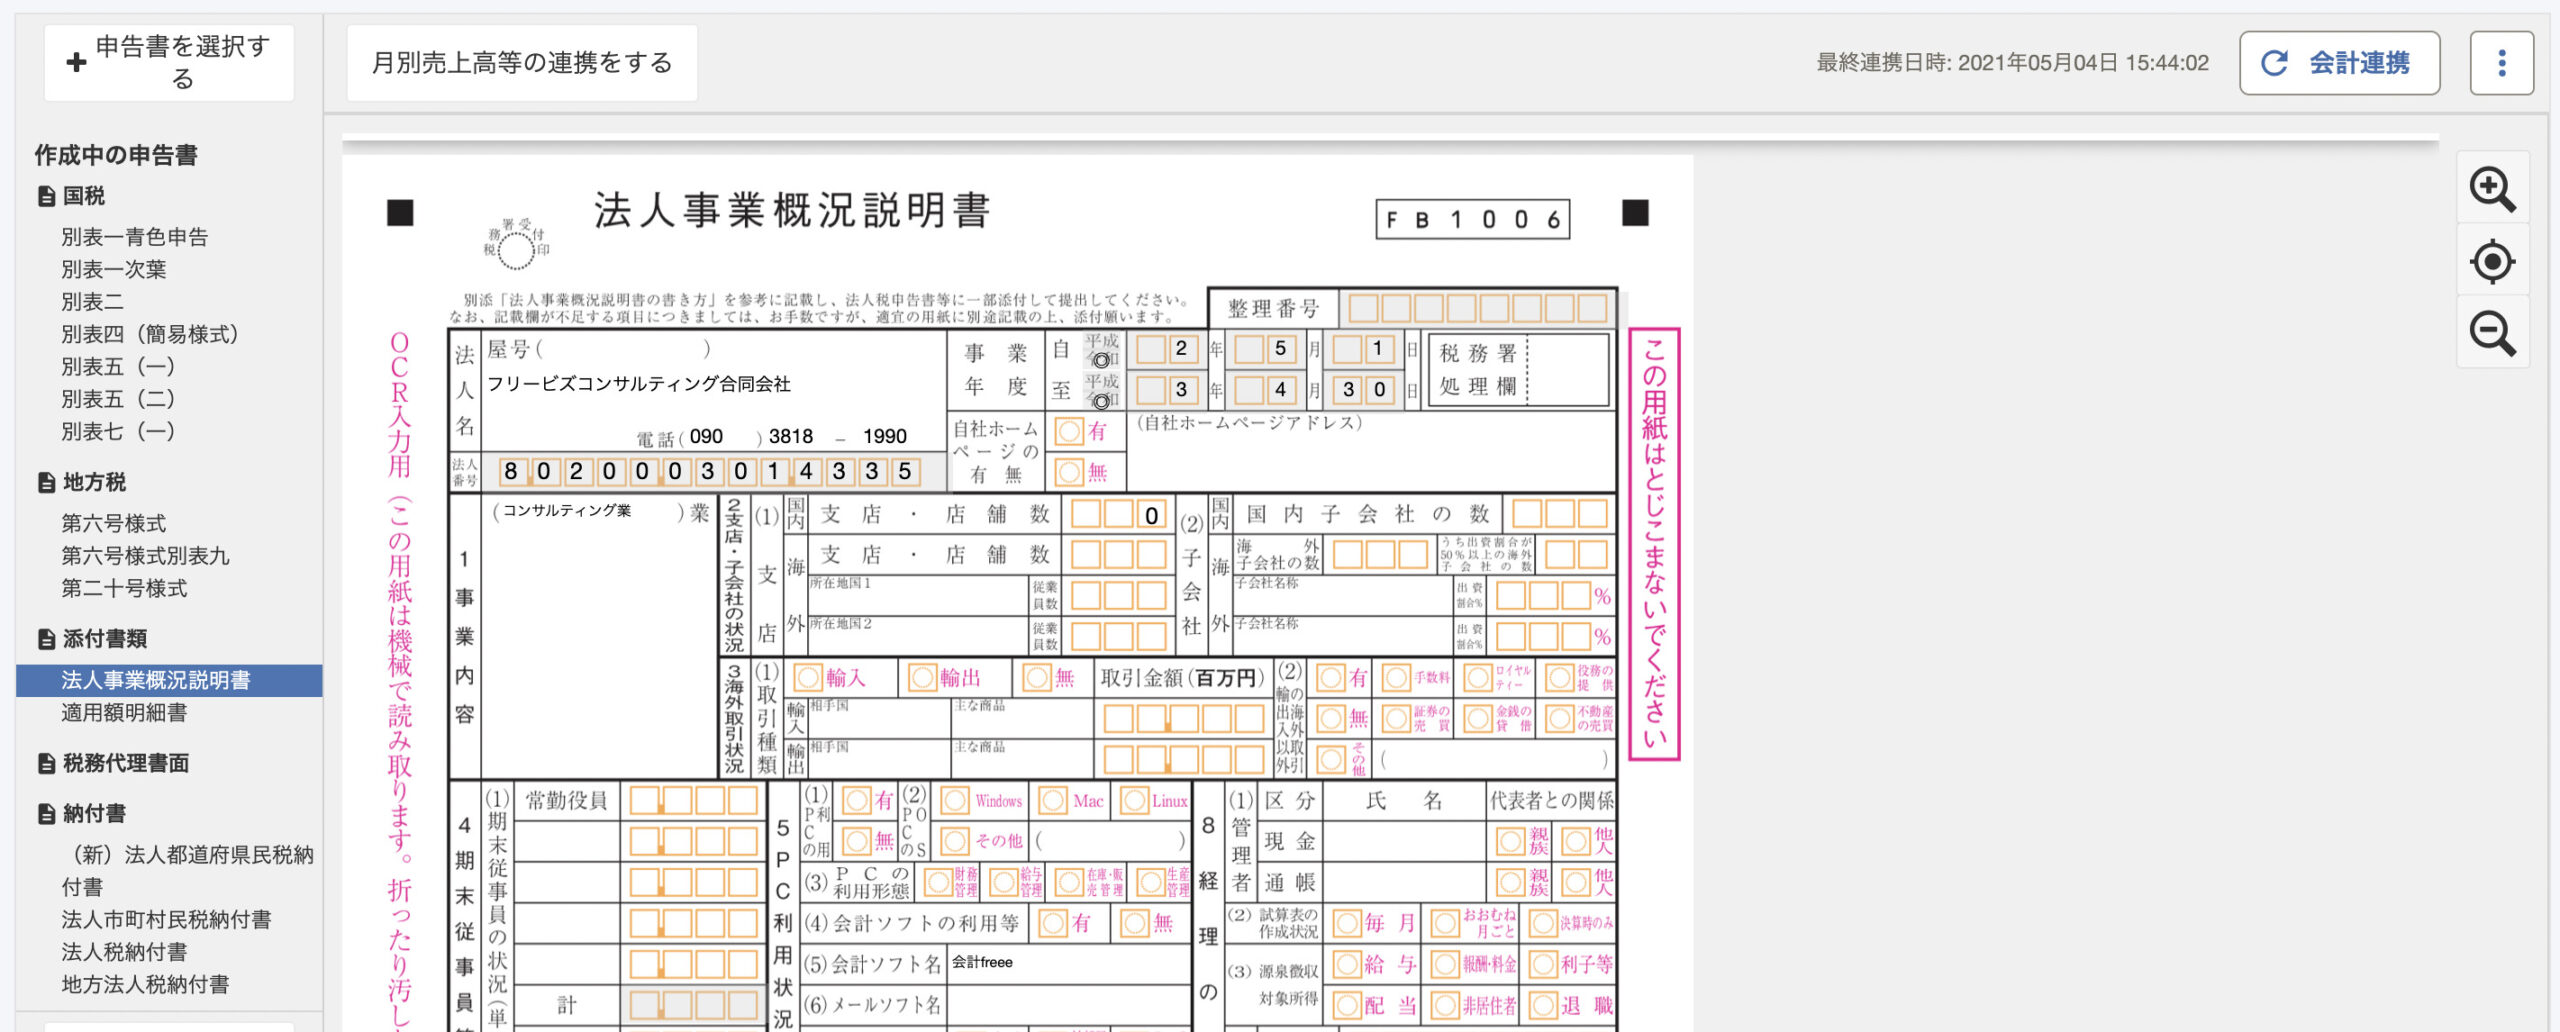Check 給与 under 源泉徴収対象所得
This screenshot has width=2560, height=1032.
click(x=1347, y=964)
